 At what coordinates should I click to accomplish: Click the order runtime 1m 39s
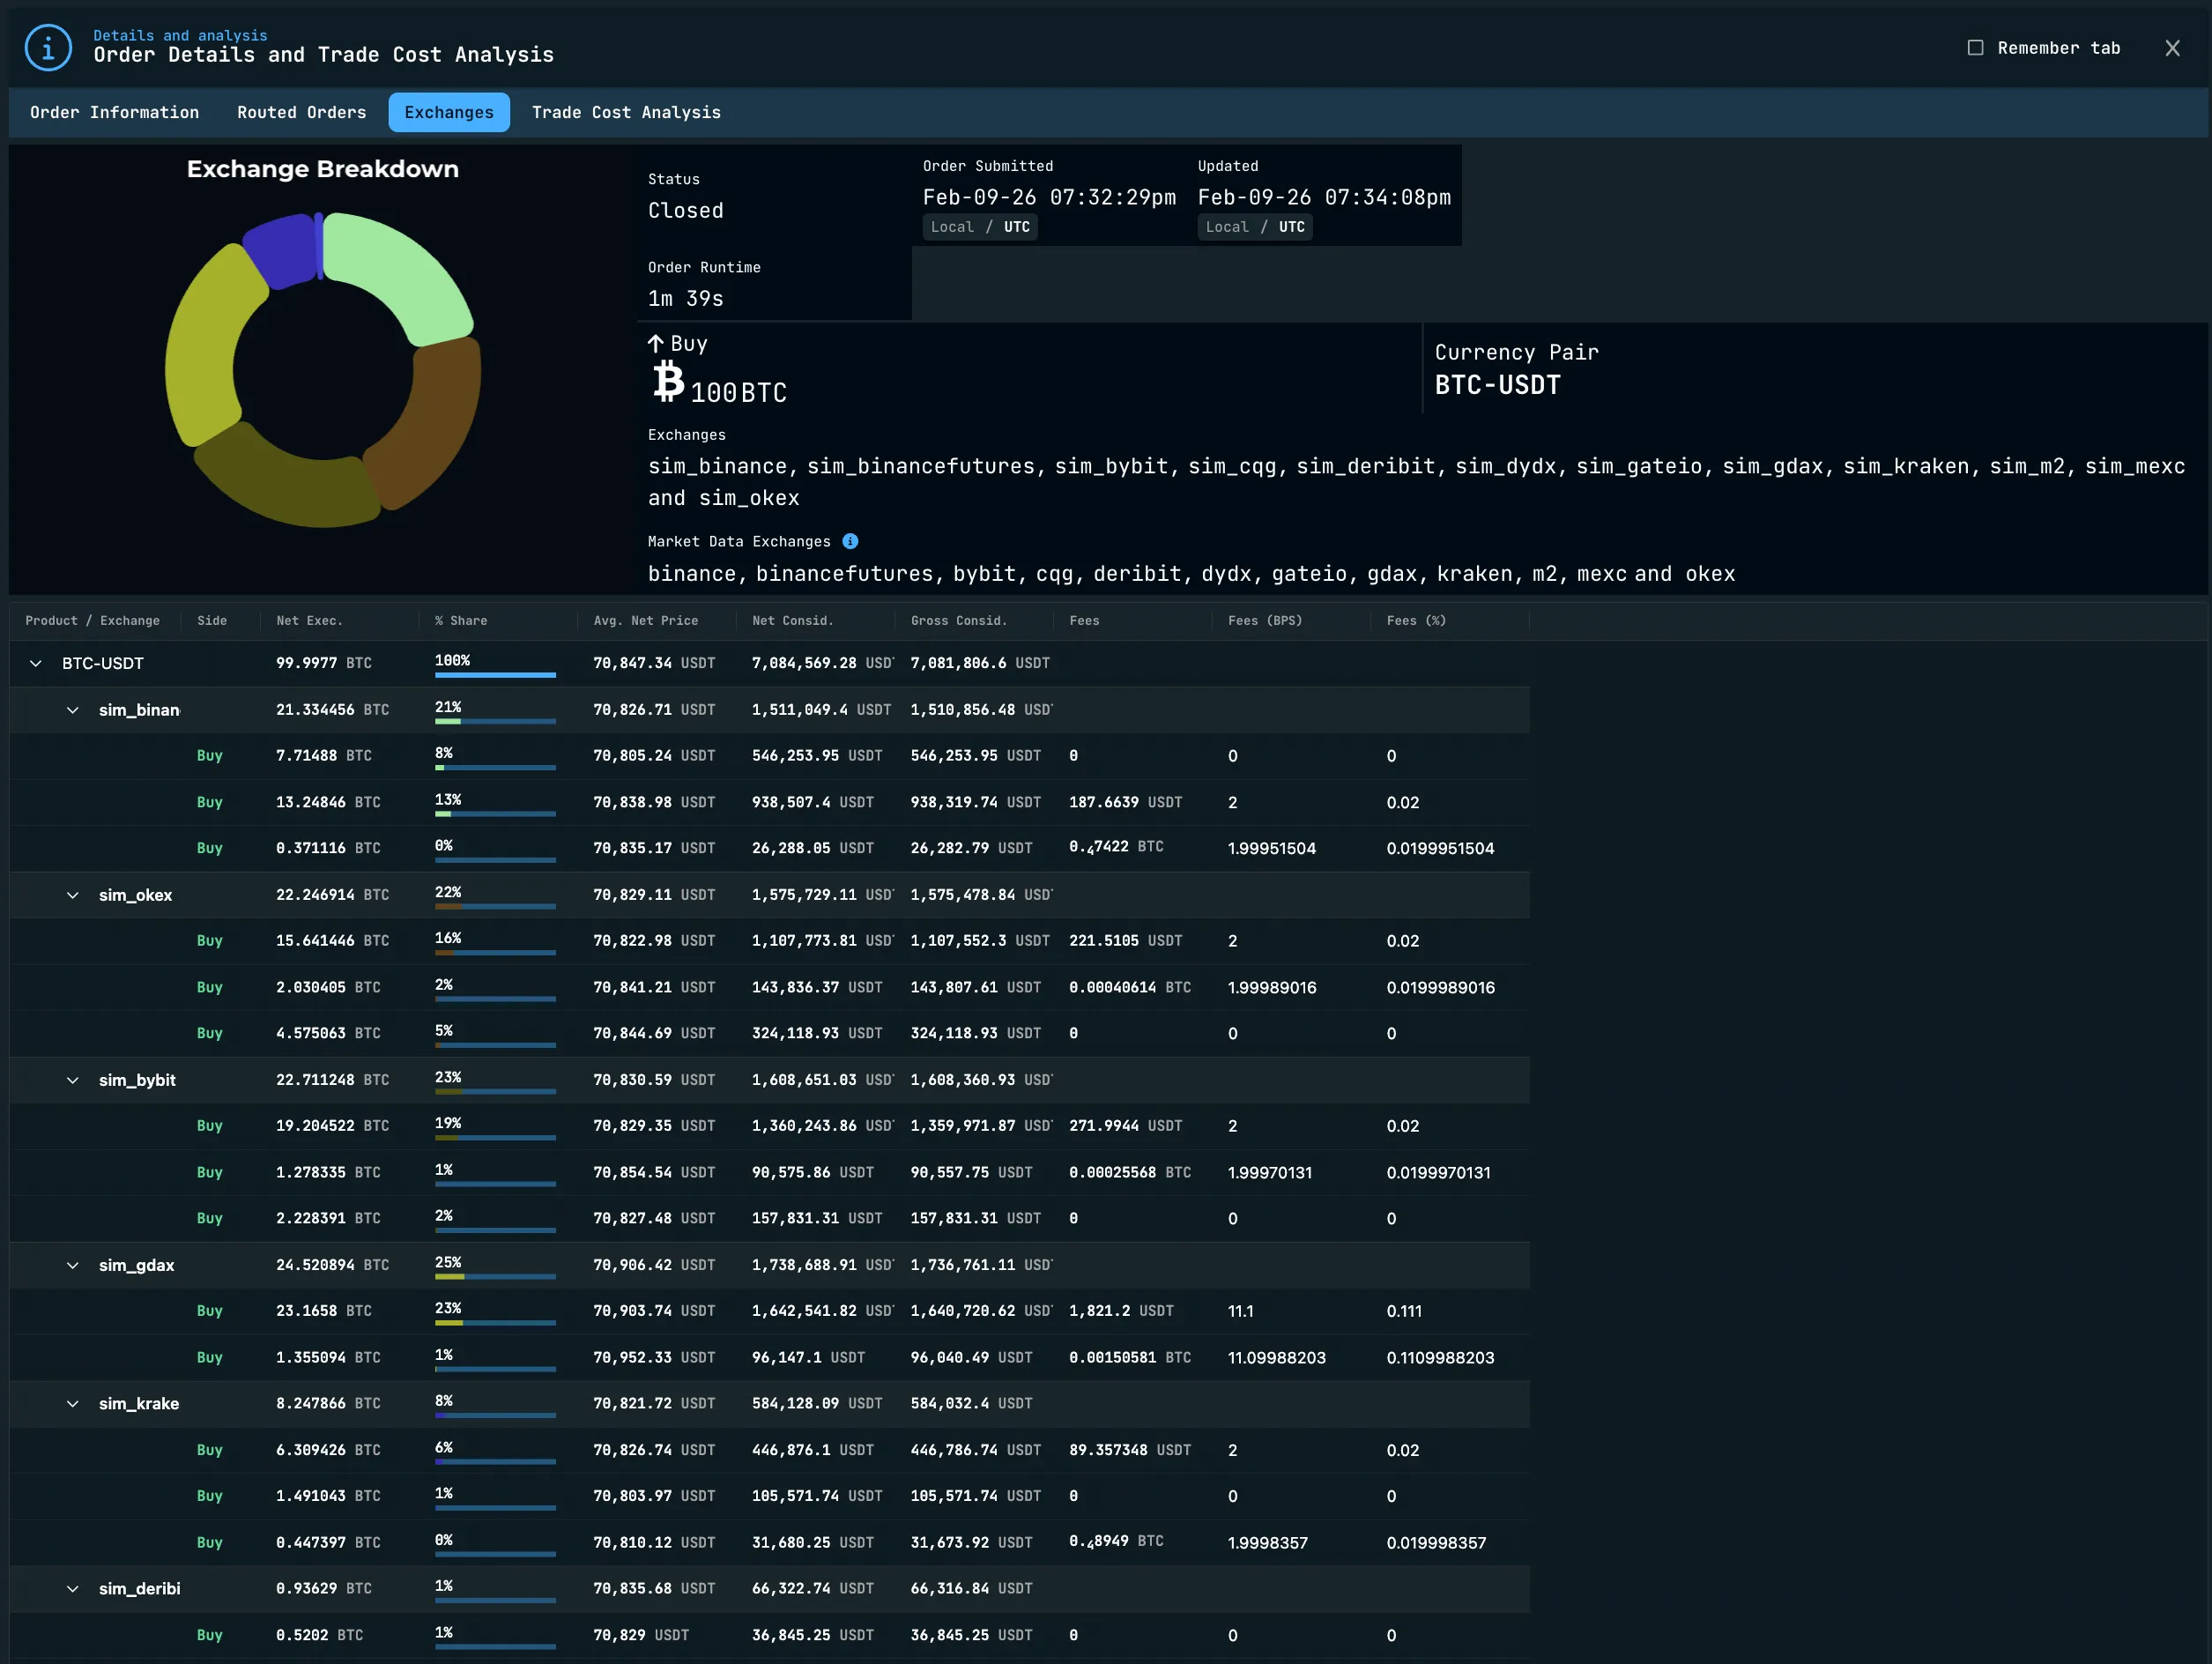tap(685, 299)
